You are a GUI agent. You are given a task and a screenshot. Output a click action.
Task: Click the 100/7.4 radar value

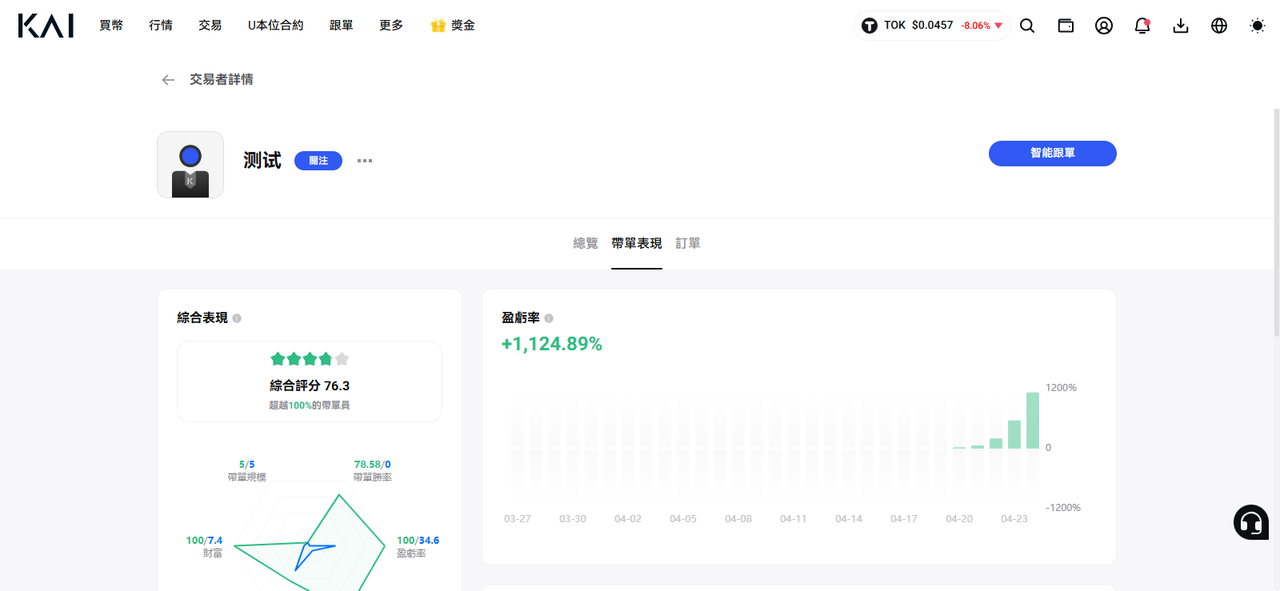(205, 540)
